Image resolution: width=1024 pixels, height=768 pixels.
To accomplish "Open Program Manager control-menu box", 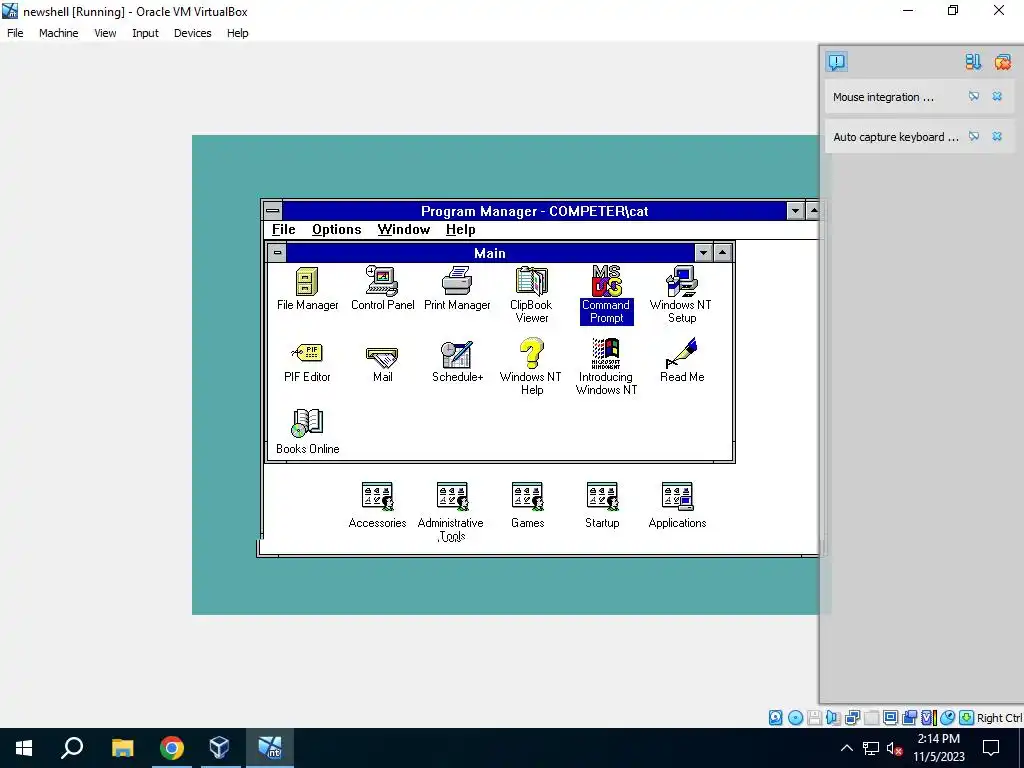I will coord(273,211).
